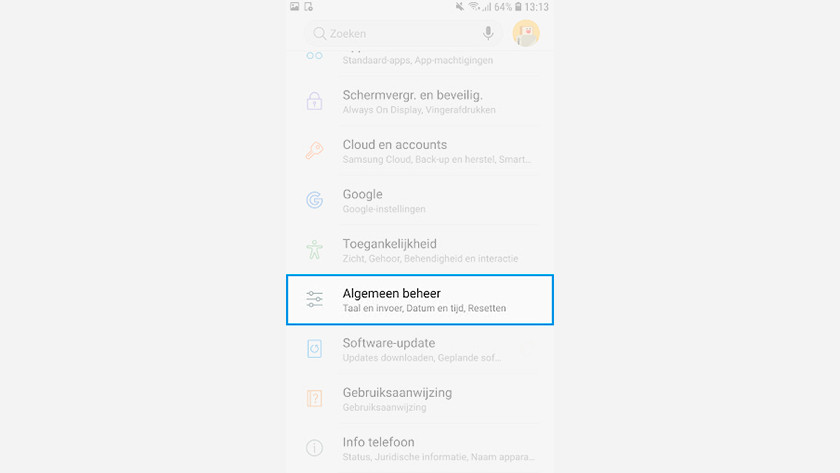Screen dimensions: 840x473
Task: Tap the lock icon for Schermvergr. en beveilig.
Action: (x=314, y=101)
